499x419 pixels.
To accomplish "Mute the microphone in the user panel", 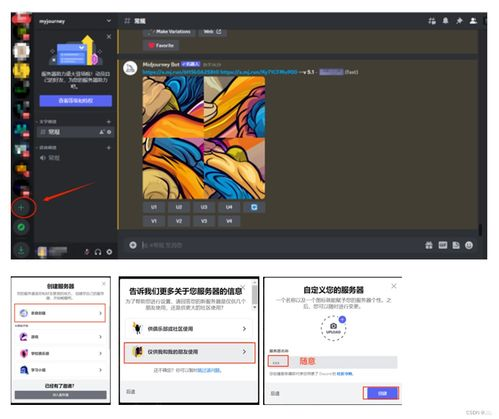I will pyautogui.click(x=87, y=252).
